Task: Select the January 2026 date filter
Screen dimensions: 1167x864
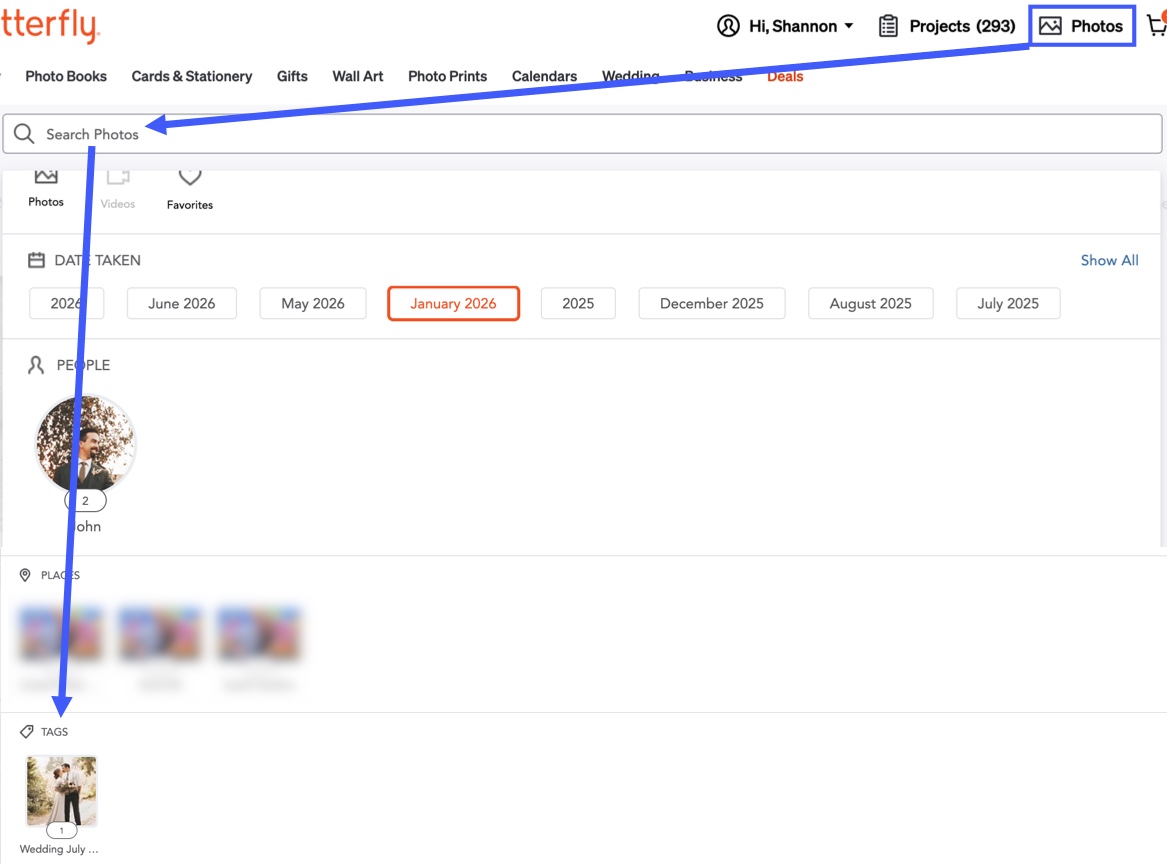Action: pos(453,304)
